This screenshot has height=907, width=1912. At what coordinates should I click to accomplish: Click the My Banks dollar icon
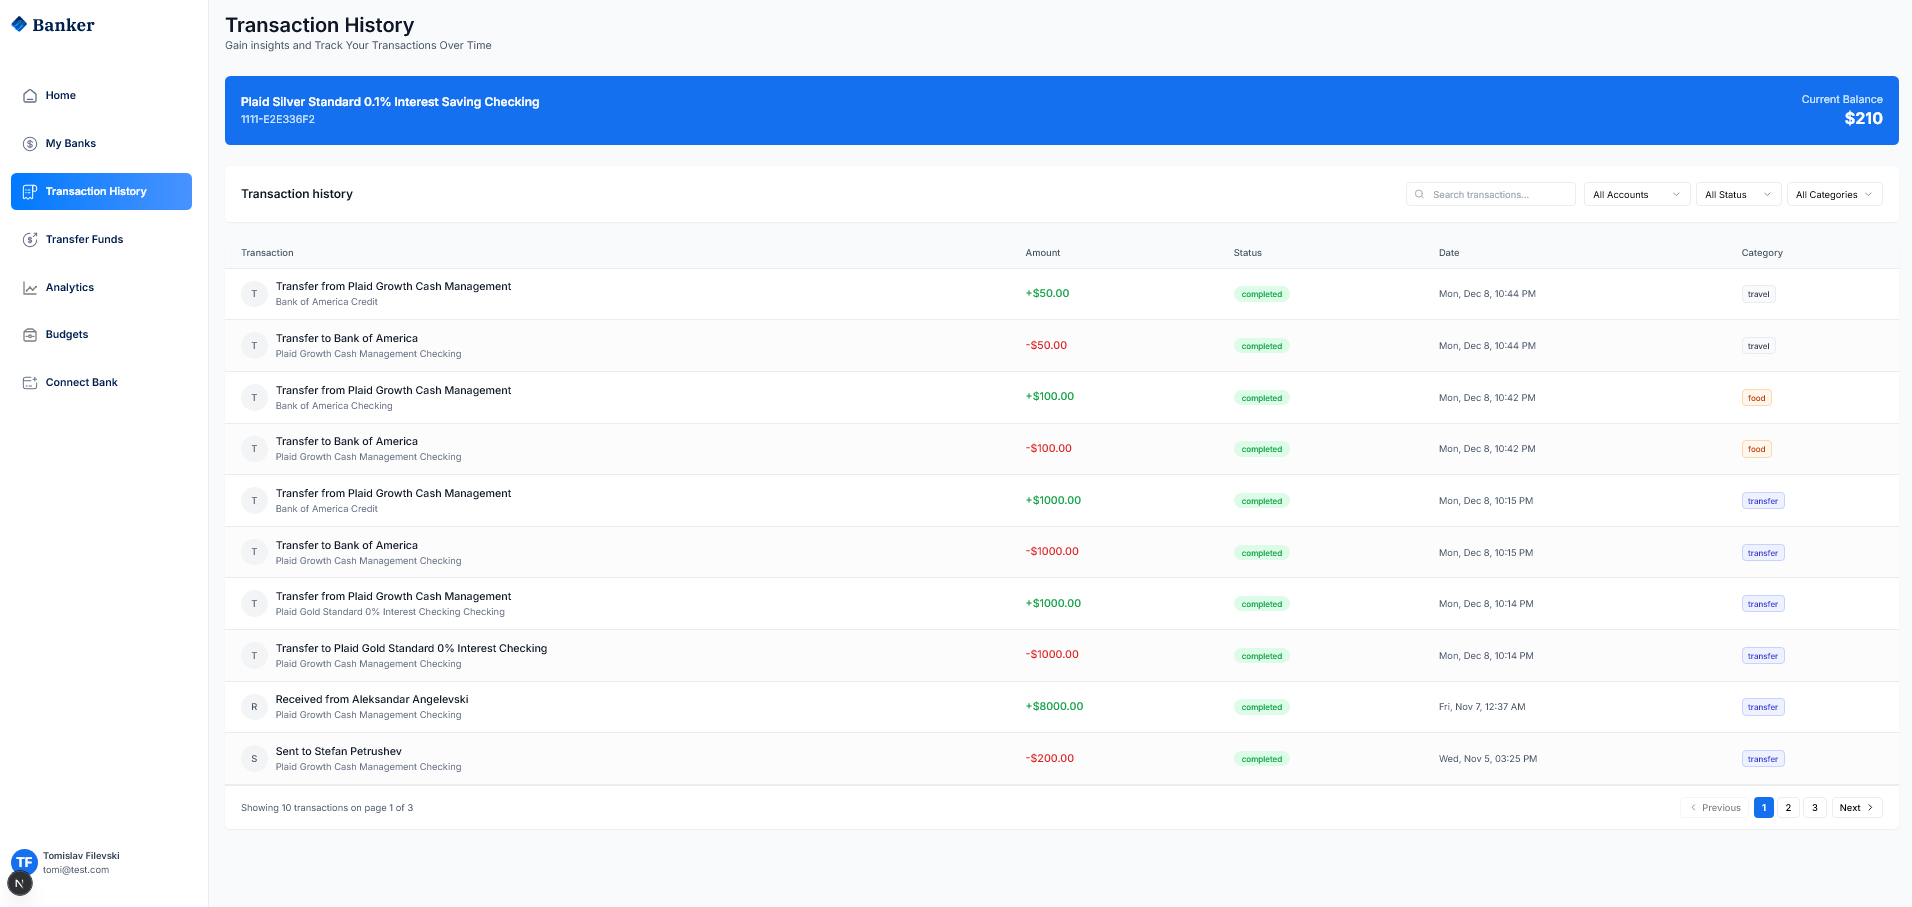(x=30, y=144)
